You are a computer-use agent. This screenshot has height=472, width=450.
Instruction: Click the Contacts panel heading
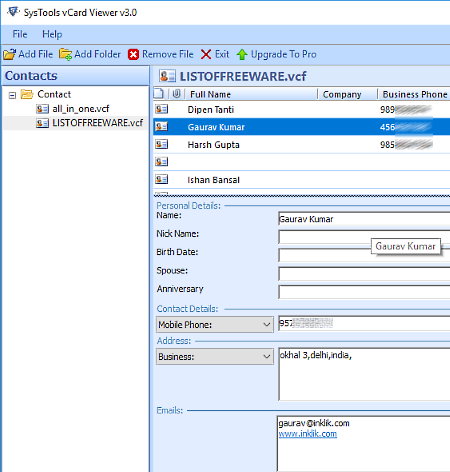[31, 76]
